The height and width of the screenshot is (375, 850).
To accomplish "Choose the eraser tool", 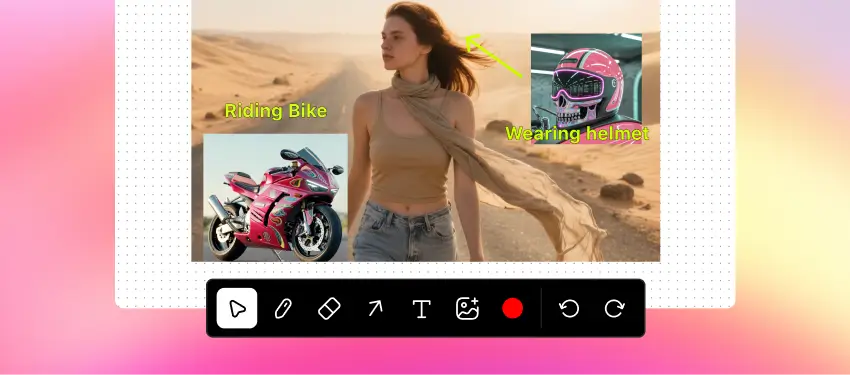I will pyautogui.click(x=329, y=308).
